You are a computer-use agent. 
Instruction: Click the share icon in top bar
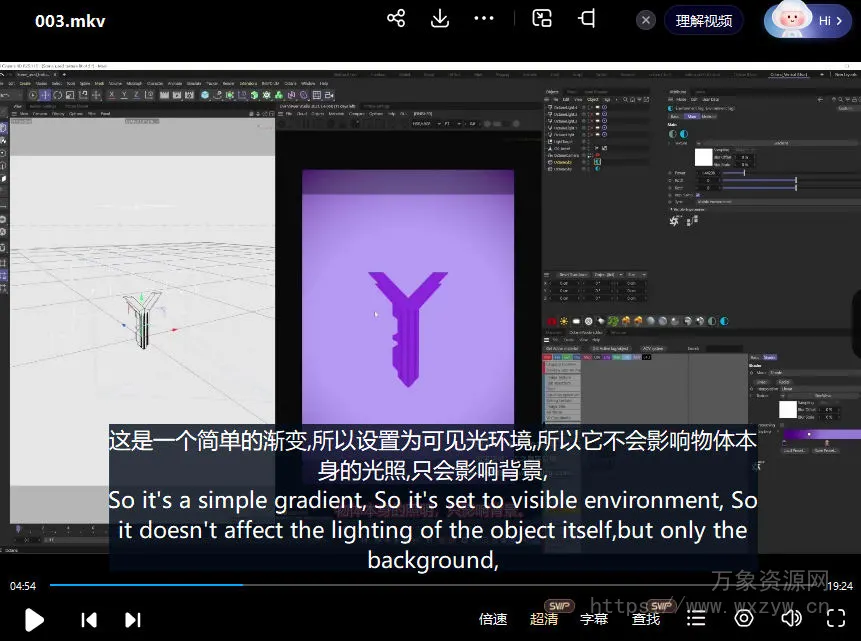[x=396, y=19]
